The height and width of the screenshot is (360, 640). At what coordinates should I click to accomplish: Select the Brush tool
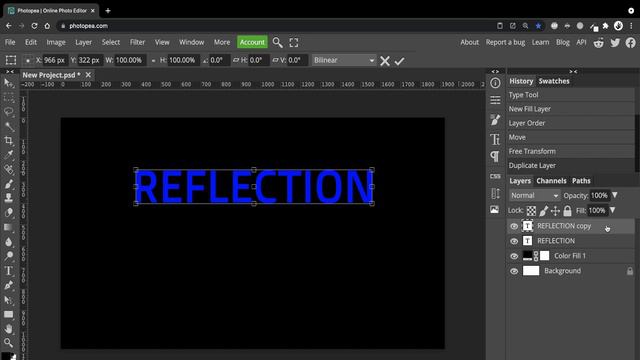tap(9, 184)
